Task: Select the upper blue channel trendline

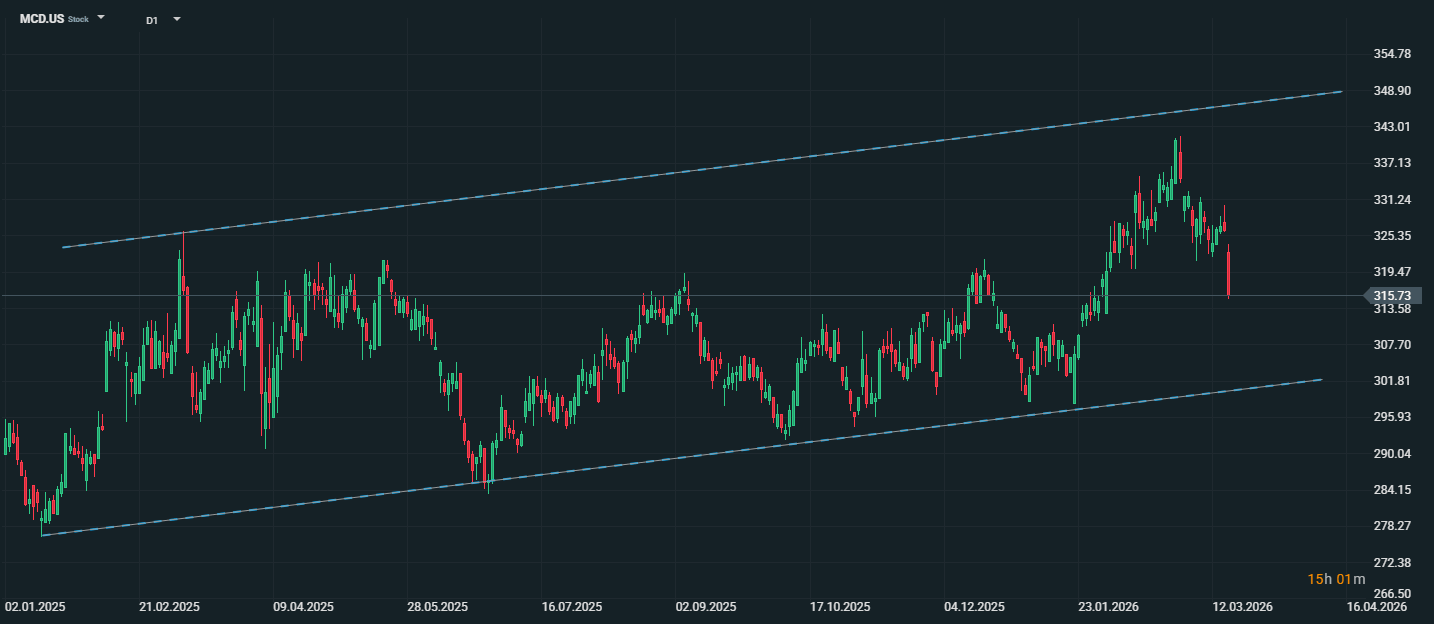Action: tap(700, 169)
